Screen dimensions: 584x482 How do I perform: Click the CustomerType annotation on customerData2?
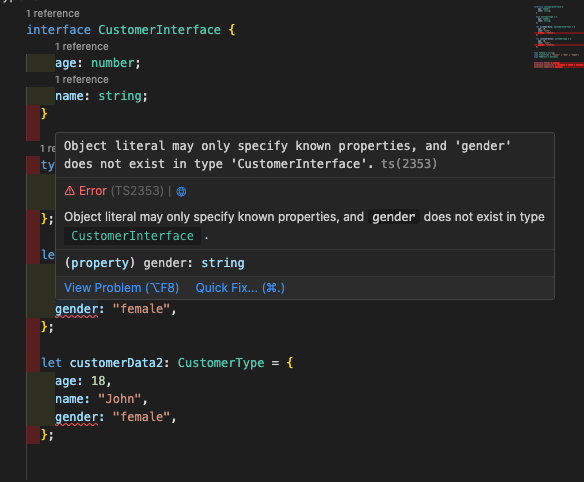pos(221,363)
